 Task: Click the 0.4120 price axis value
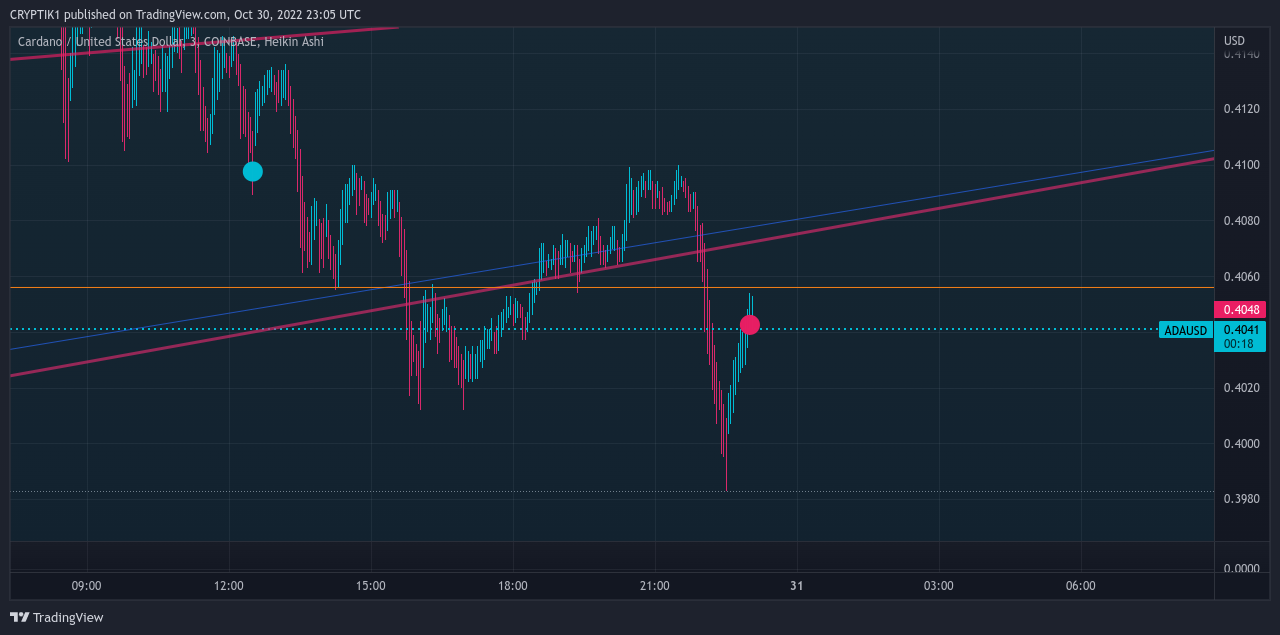[x=1241, y=109]
